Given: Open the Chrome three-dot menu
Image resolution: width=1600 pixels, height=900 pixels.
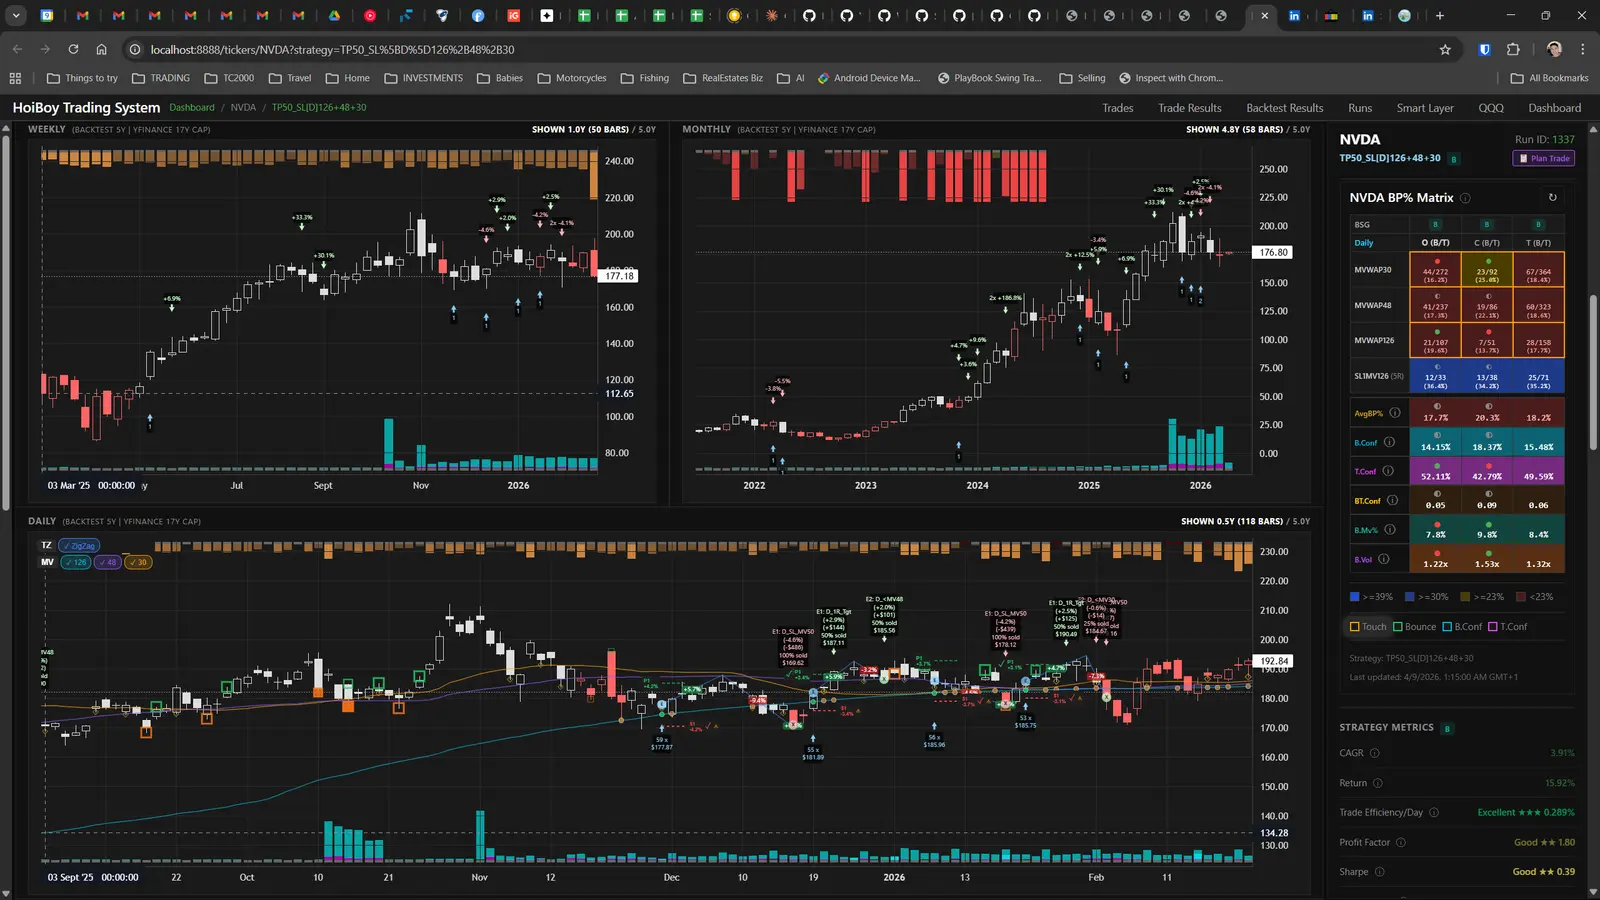Looking at the screenshot, I should pyautogui.click(x=1583, y=49).
